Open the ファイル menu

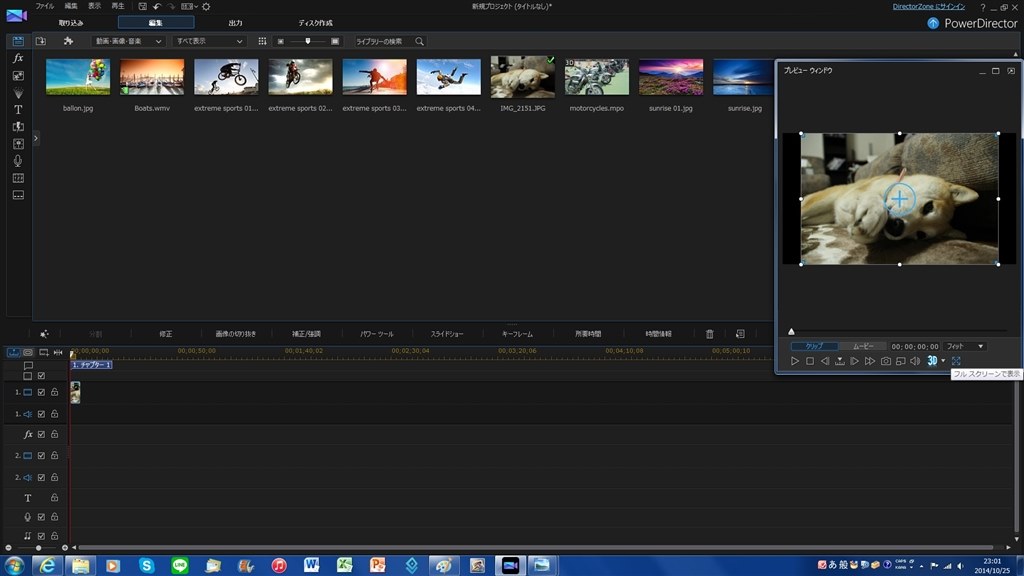(44, 6)
